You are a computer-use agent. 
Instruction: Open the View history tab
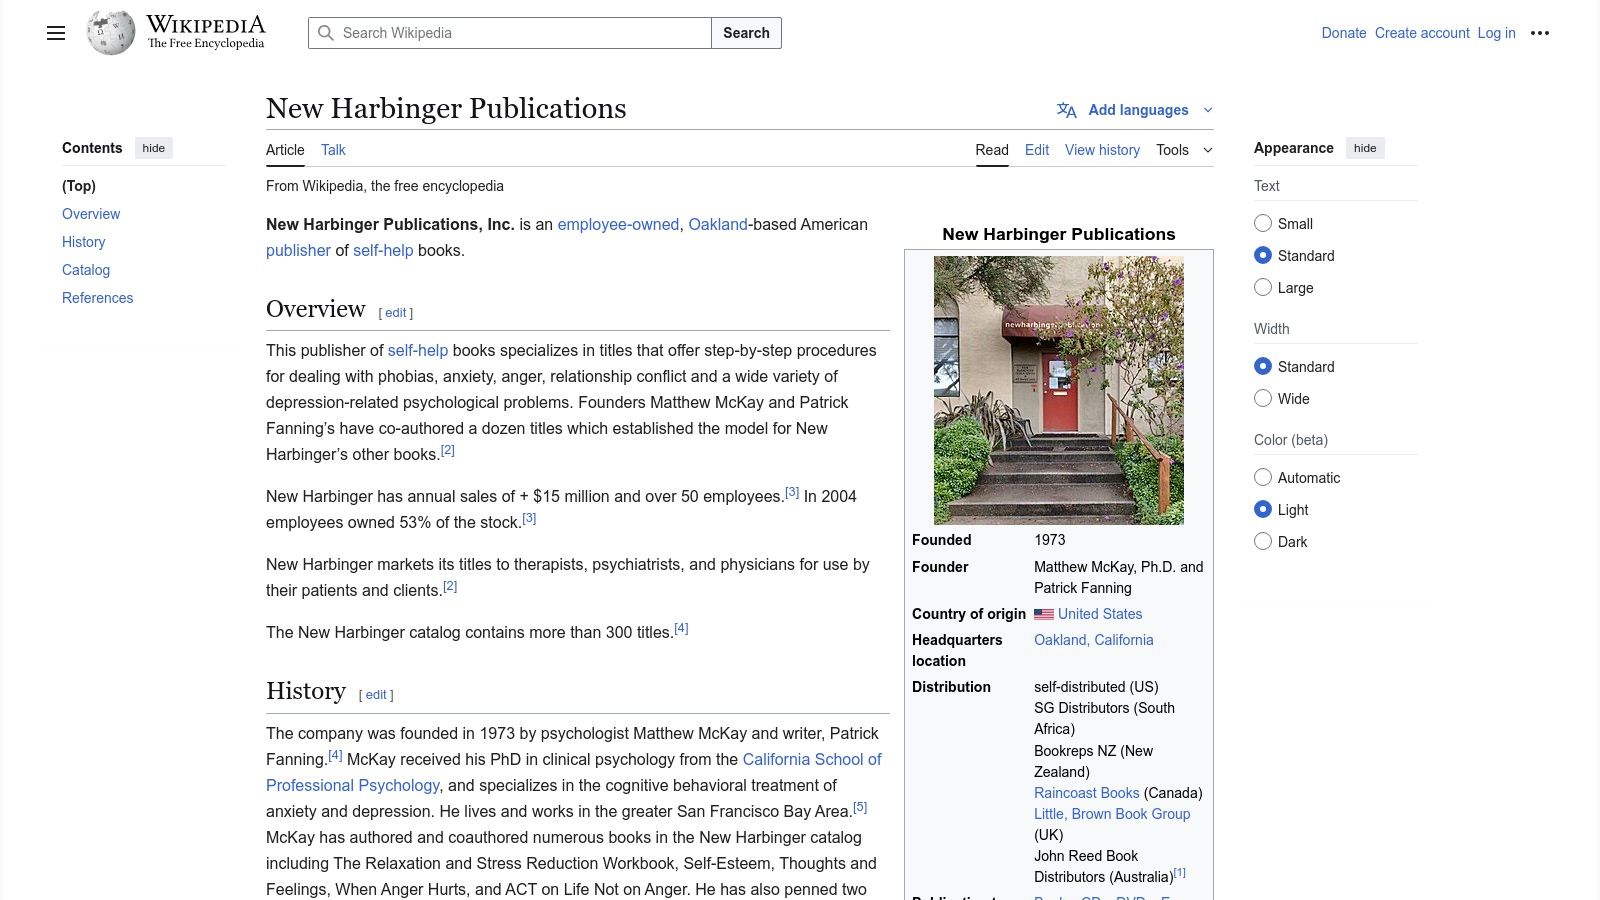[x=1102, y=150]
